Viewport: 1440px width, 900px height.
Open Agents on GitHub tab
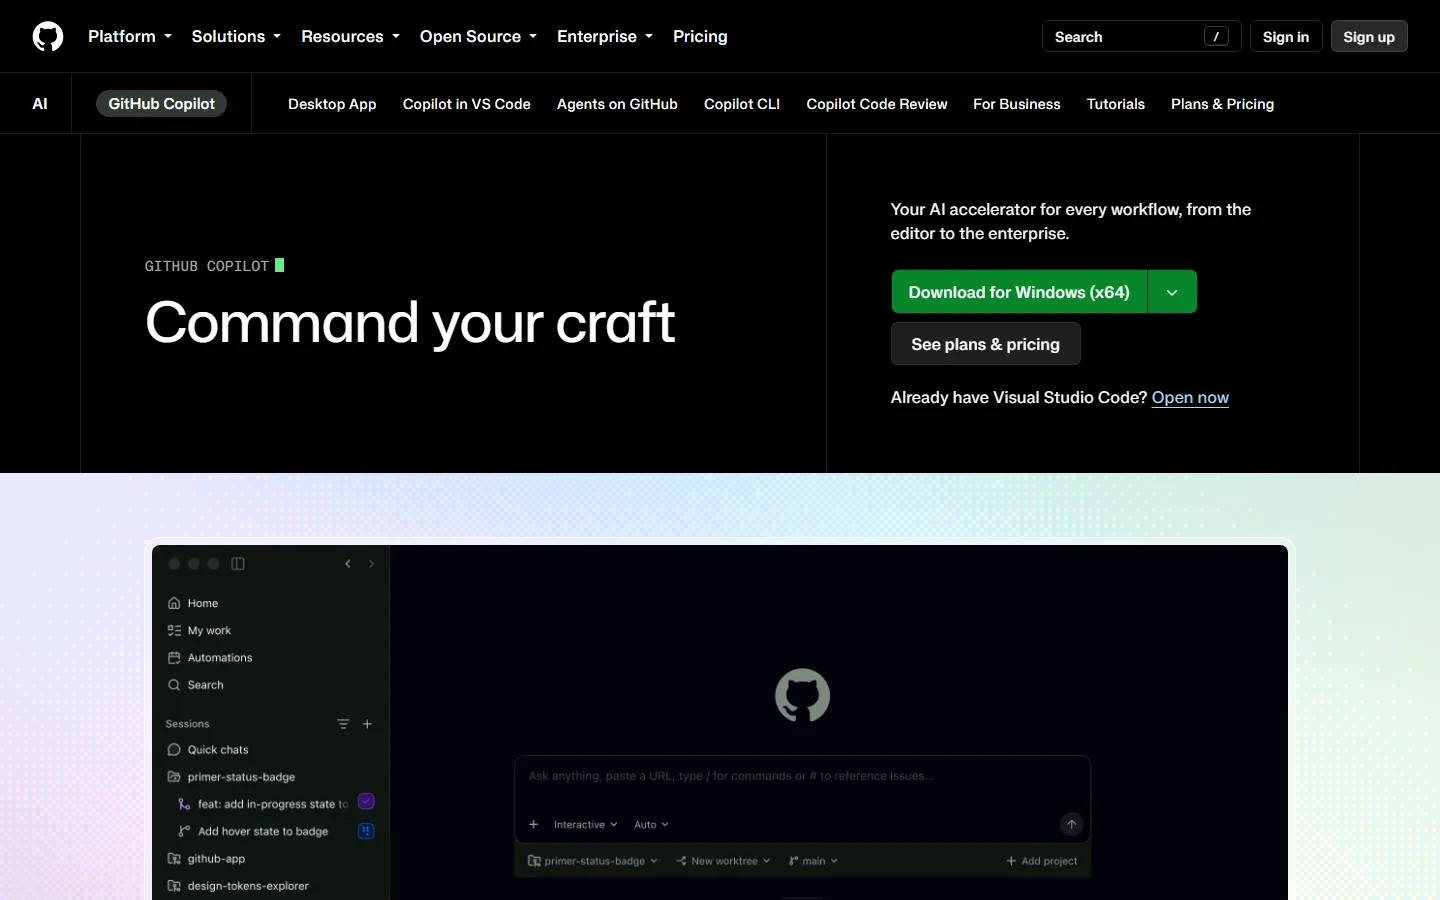coord(617,104)
